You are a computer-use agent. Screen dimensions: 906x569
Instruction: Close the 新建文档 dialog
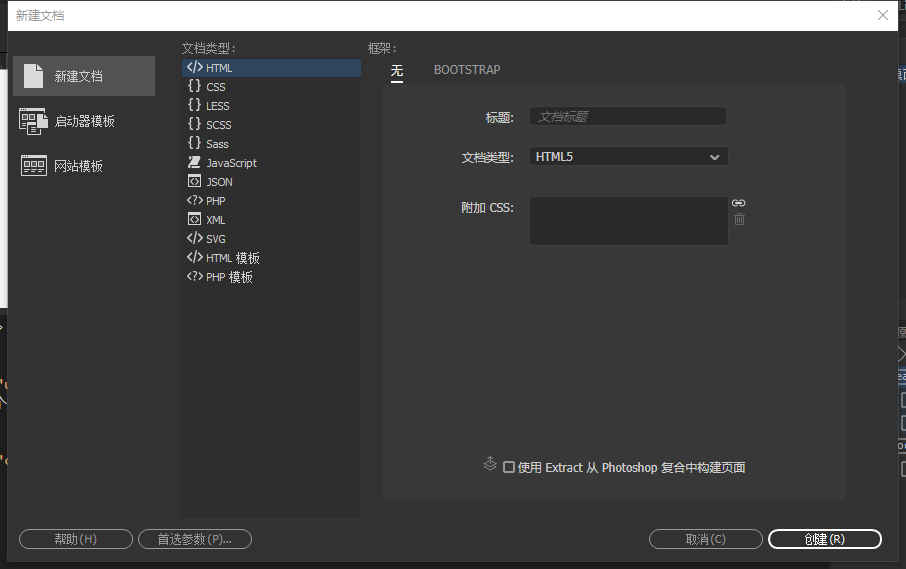(883, 15)
